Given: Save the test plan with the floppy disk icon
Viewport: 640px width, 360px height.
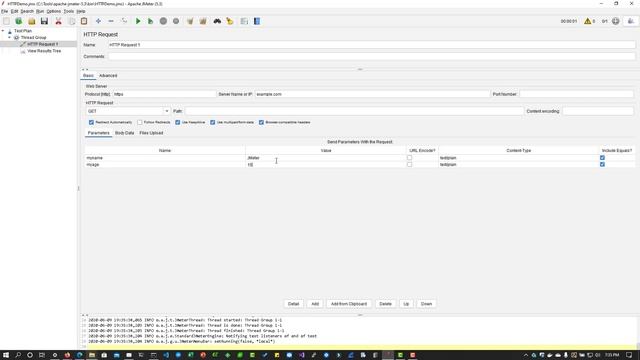Looking at the screenshot, I should click(44, 21).
